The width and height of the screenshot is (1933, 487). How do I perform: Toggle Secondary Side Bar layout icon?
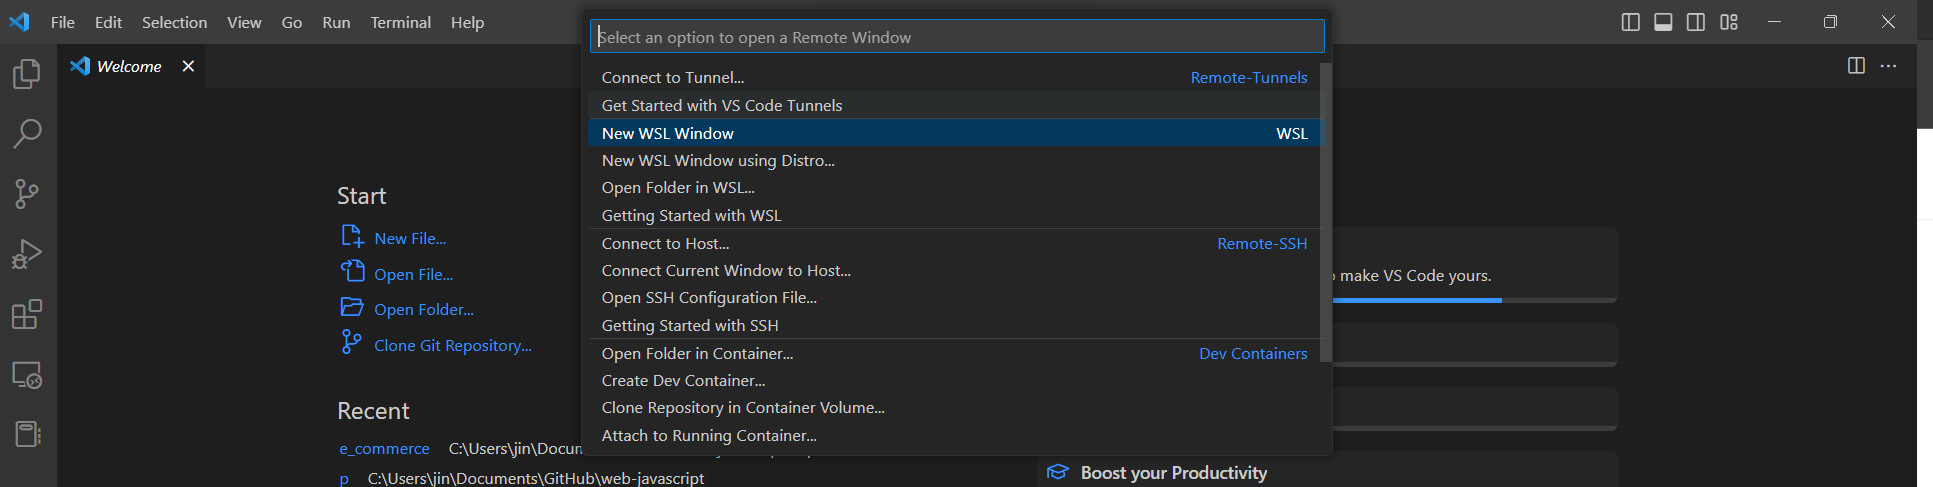click(1696, 22)
